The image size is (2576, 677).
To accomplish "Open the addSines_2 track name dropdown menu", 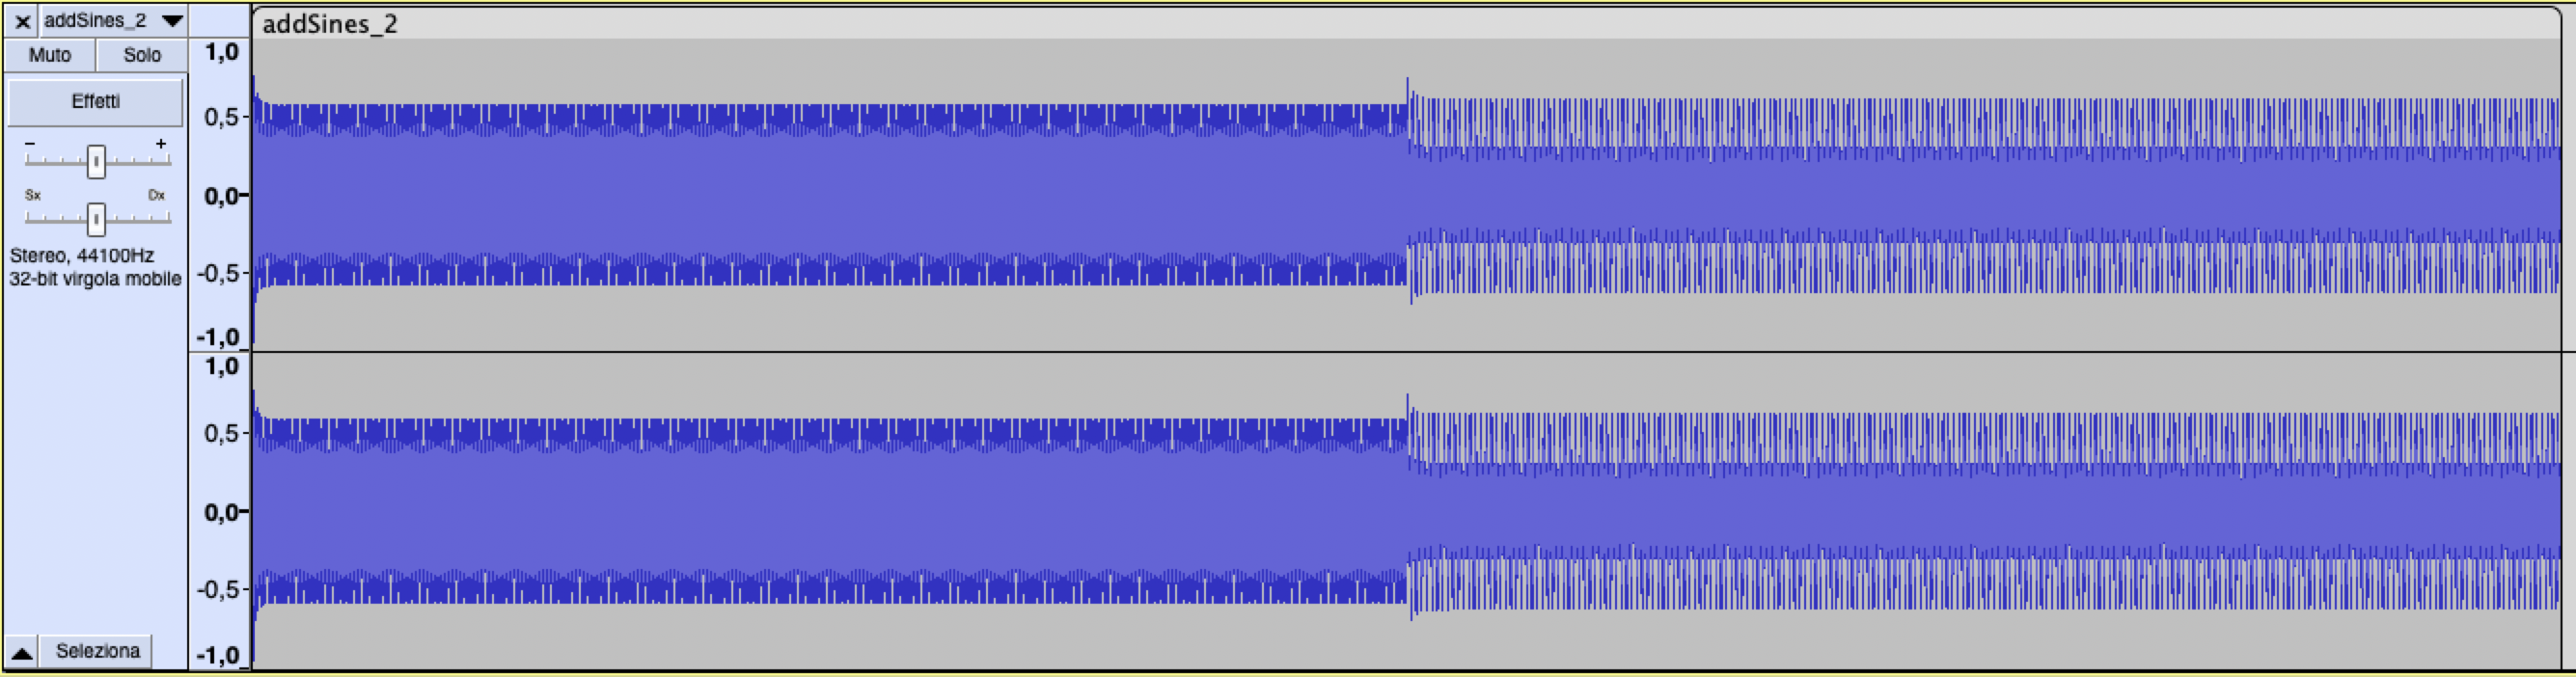I will 113,21.
